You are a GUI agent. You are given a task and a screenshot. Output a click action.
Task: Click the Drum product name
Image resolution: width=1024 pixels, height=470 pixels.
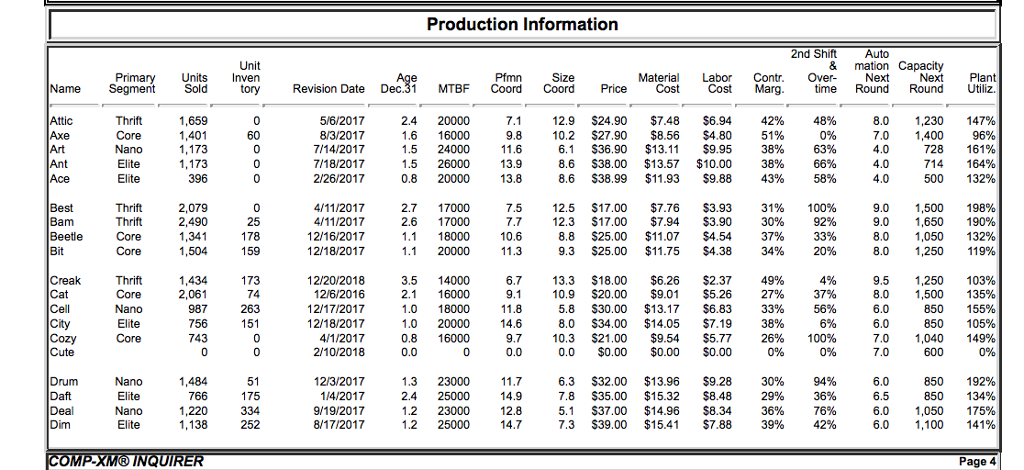tap(63, 382)
